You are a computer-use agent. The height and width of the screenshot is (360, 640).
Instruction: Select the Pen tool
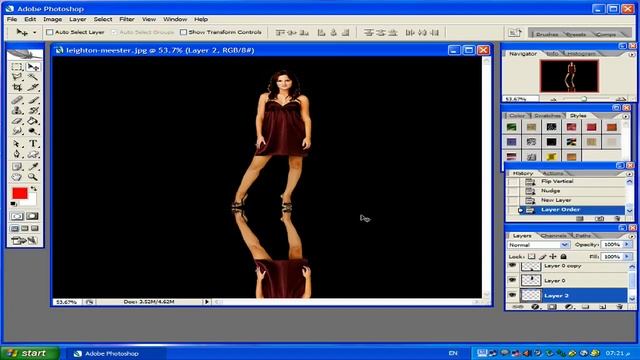[x=17, y=154]
